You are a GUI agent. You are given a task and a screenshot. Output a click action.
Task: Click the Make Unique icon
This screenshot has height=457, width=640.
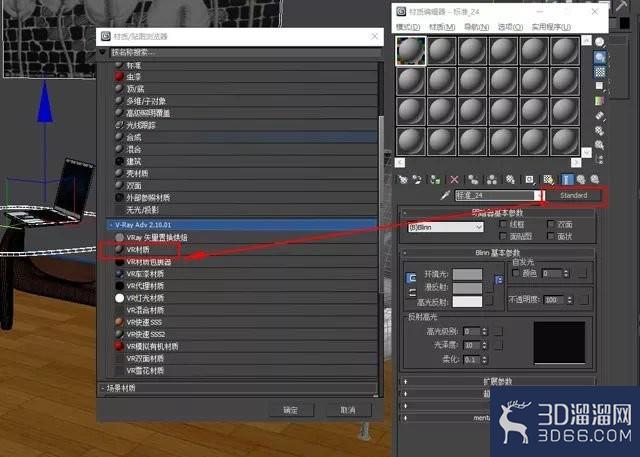492,179
